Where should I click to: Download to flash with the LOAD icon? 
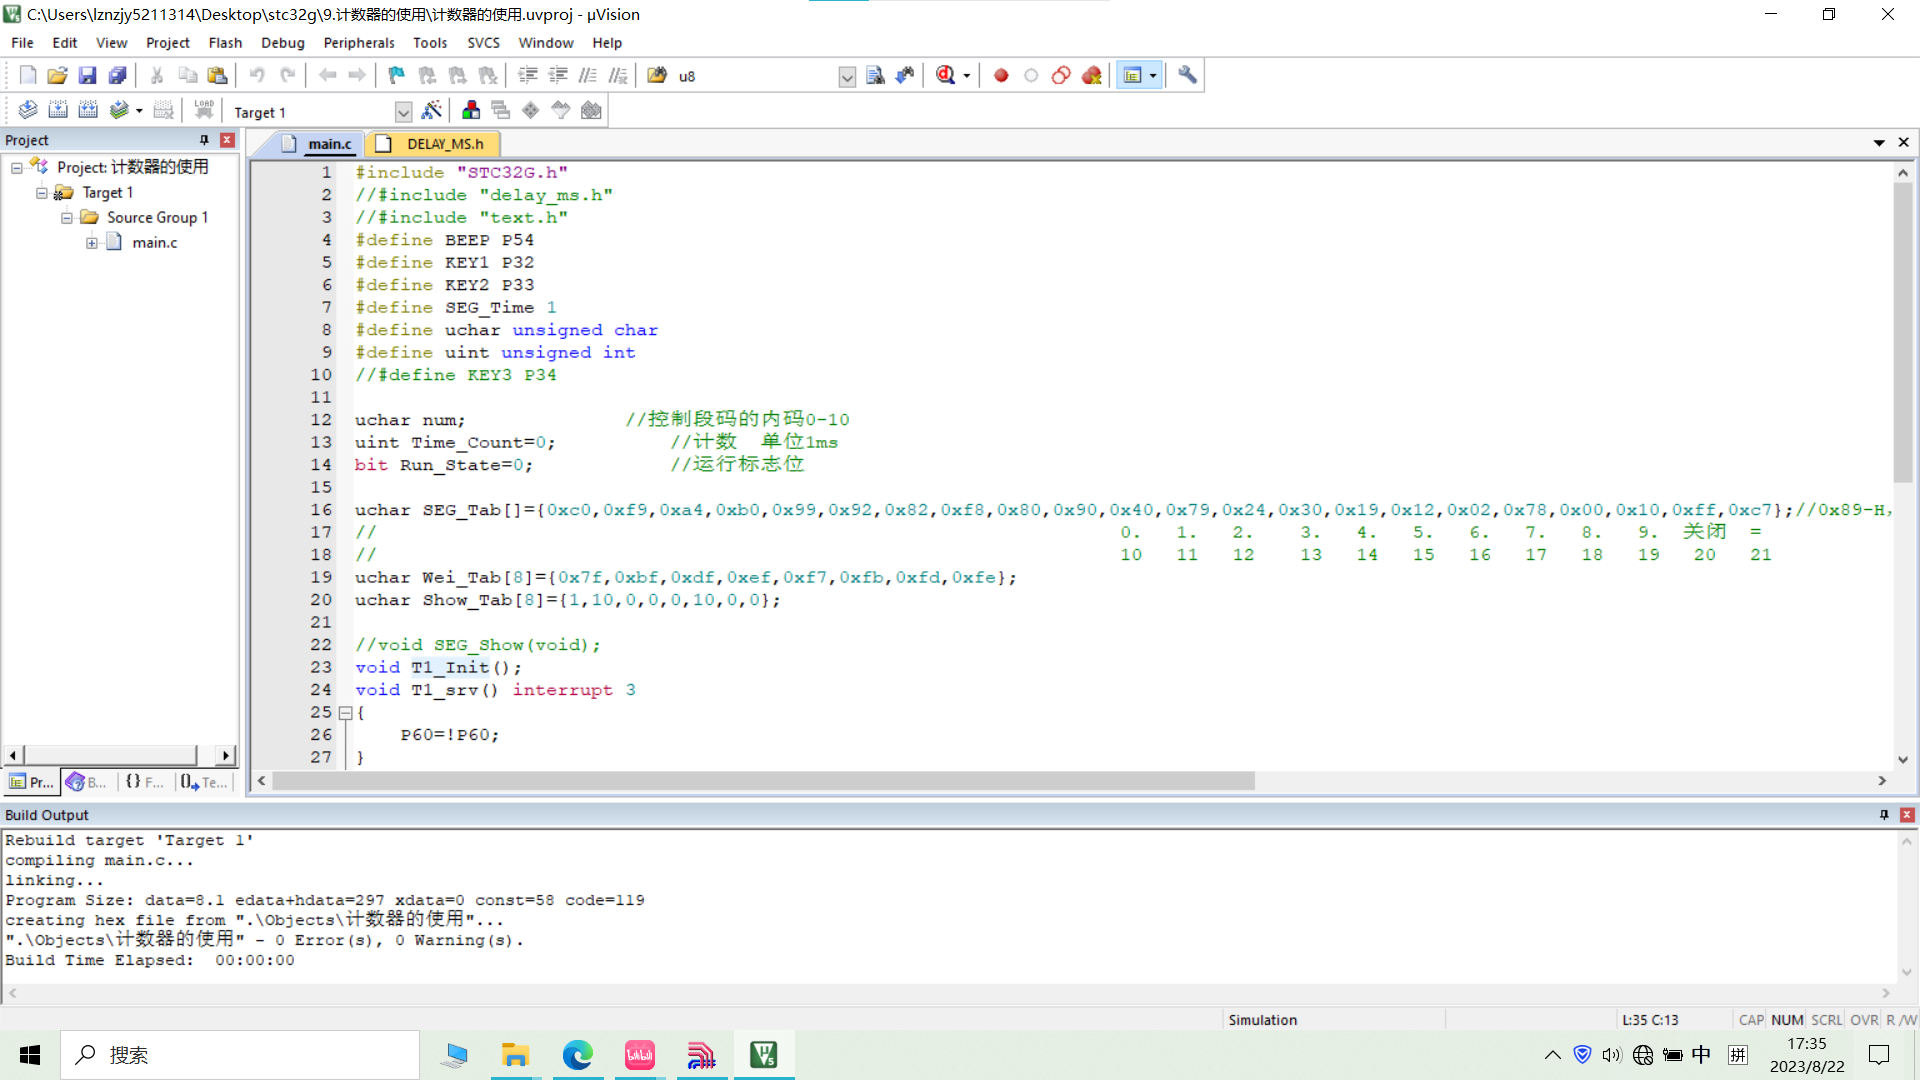click(x=204, y=110)
